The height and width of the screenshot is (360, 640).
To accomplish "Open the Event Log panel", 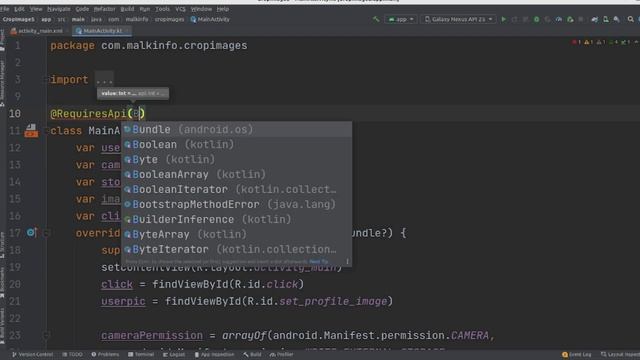I will pos(576,354).
